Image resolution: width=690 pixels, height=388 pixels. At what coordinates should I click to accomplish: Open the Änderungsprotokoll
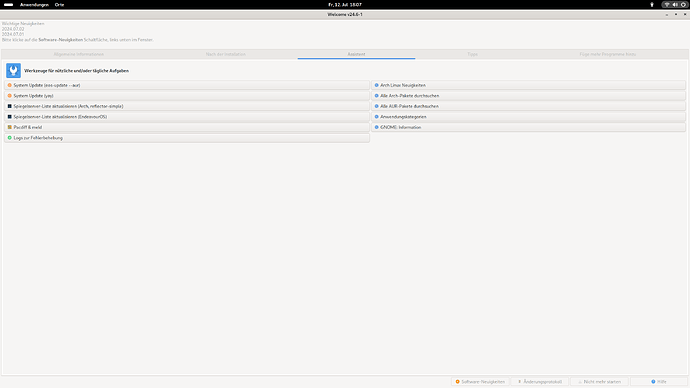point(540,381)
